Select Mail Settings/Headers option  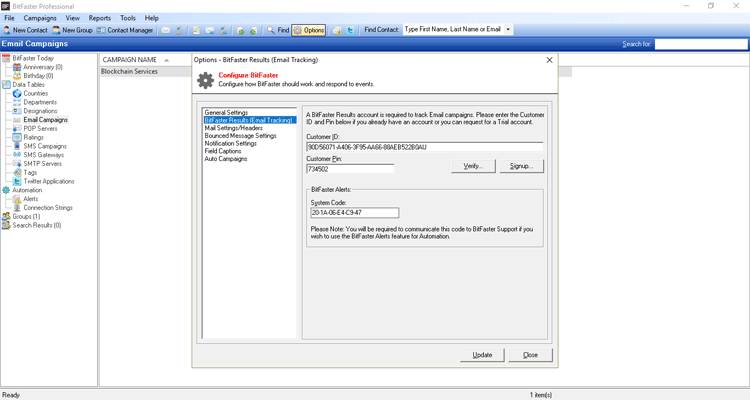point(233,128)
